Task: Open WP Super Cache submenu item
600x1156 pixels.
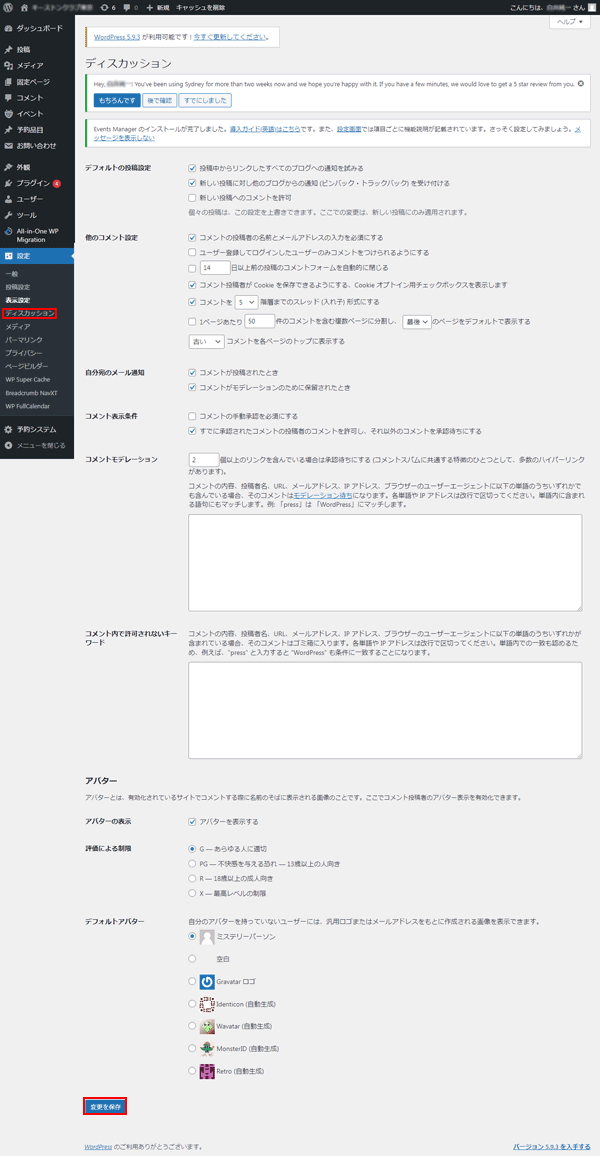Action: tap(28, 379)
